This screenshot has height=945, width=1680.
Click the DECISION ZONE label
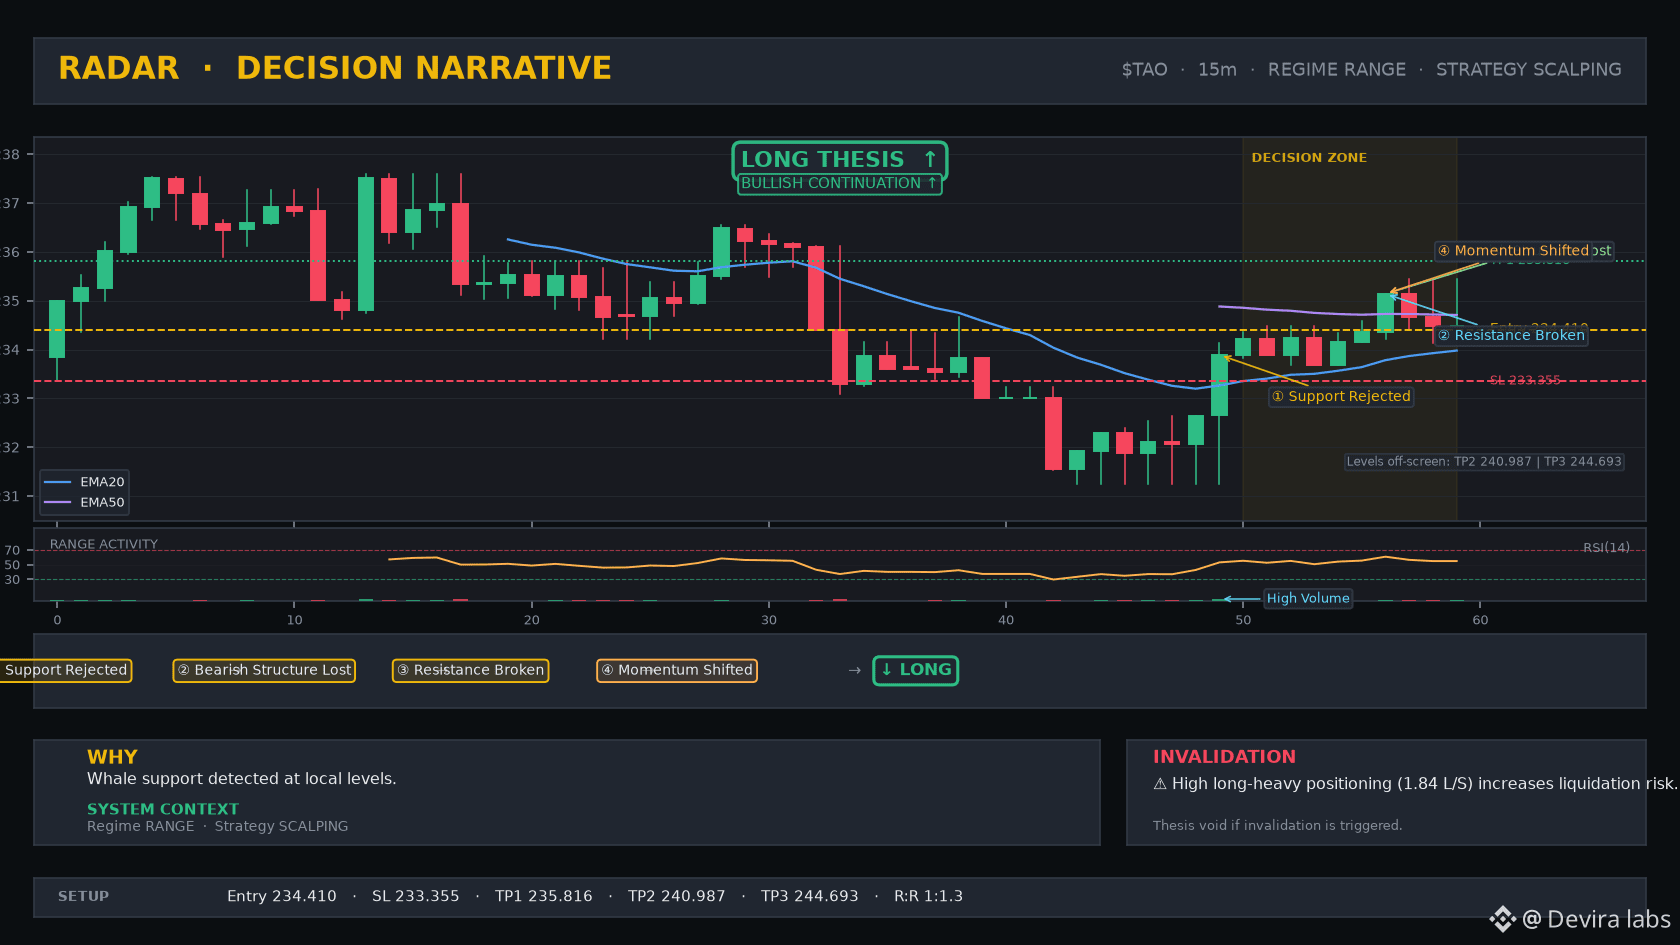[1308, 158]
